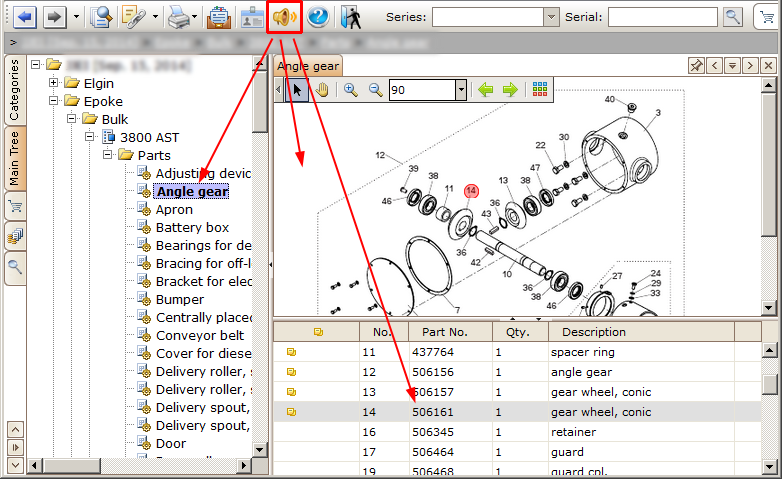Click the speaker announcement icon in toolbar
Screen dimensions: 782x479
[x=284, y=18]
